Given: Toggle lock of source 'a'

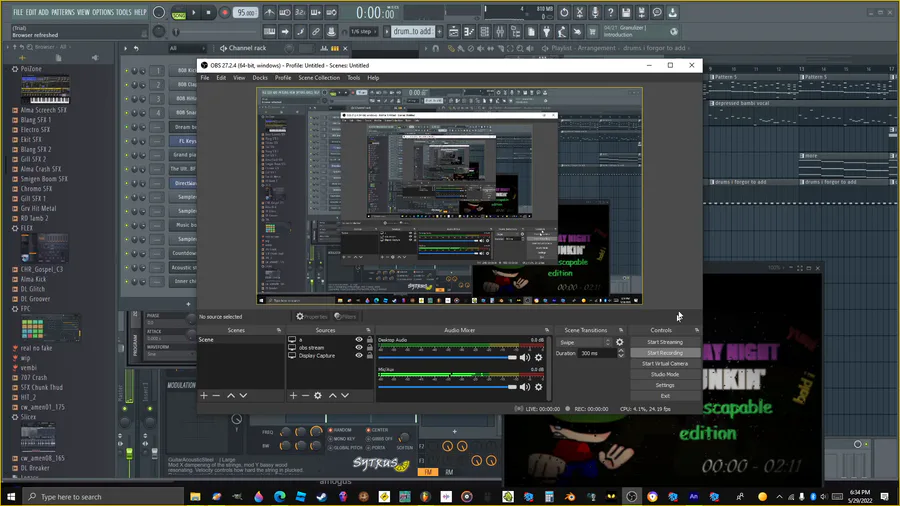Looking at the screenshot, I should [x=370, y=340].
